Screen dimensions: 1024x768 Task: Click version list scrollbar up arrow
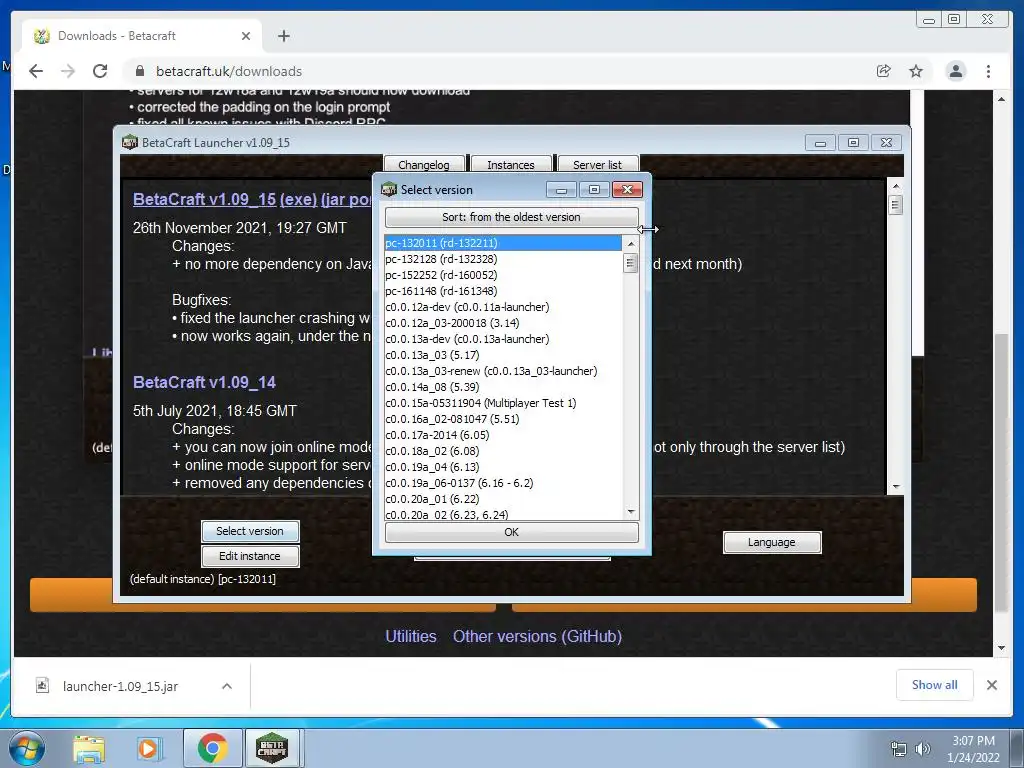coord(630,244)
